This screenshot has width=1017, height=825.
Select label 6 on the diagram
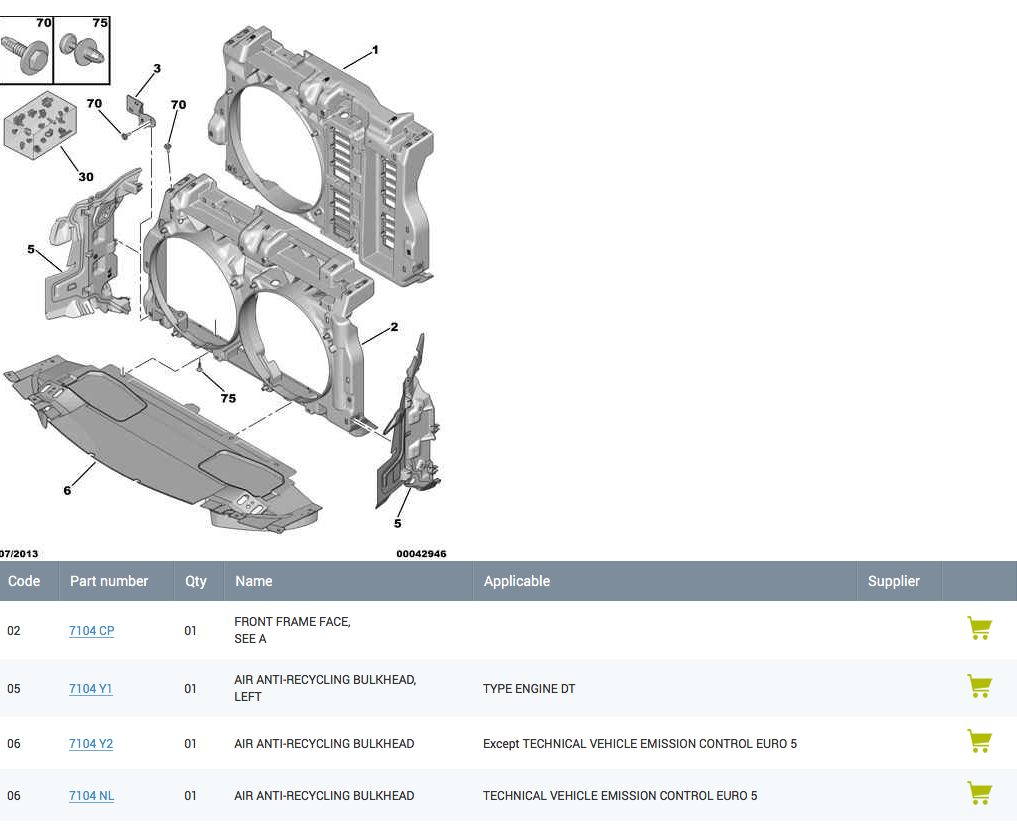[67, 490]
